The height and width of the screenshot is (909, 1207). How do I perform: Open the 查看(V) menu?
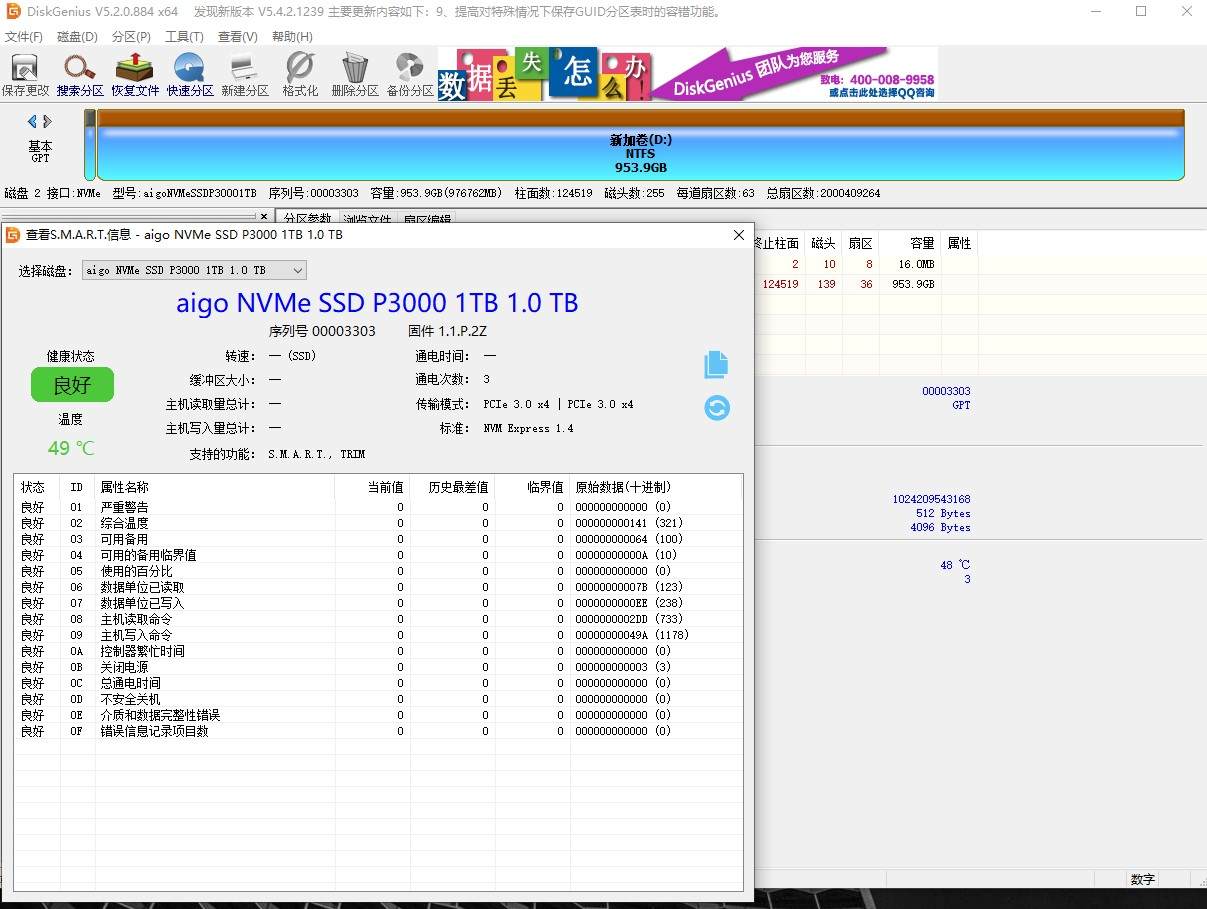(x=237, y=37)
